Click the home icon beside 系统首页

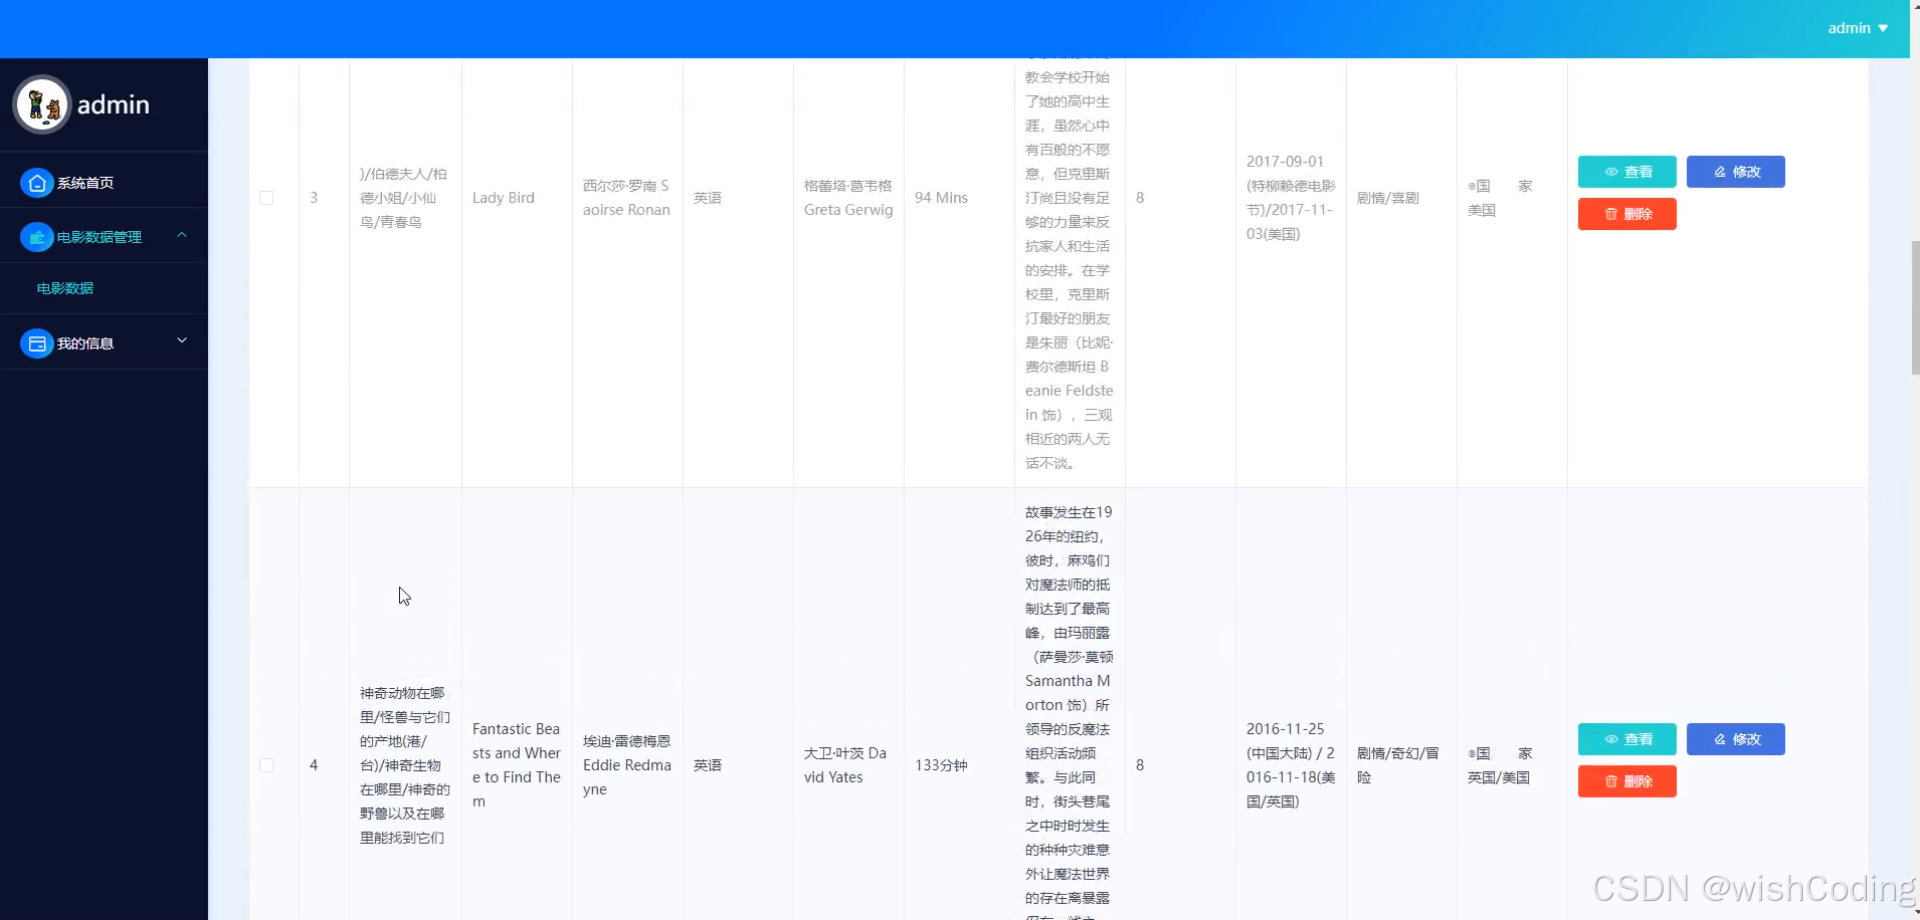tap(37, 182)
